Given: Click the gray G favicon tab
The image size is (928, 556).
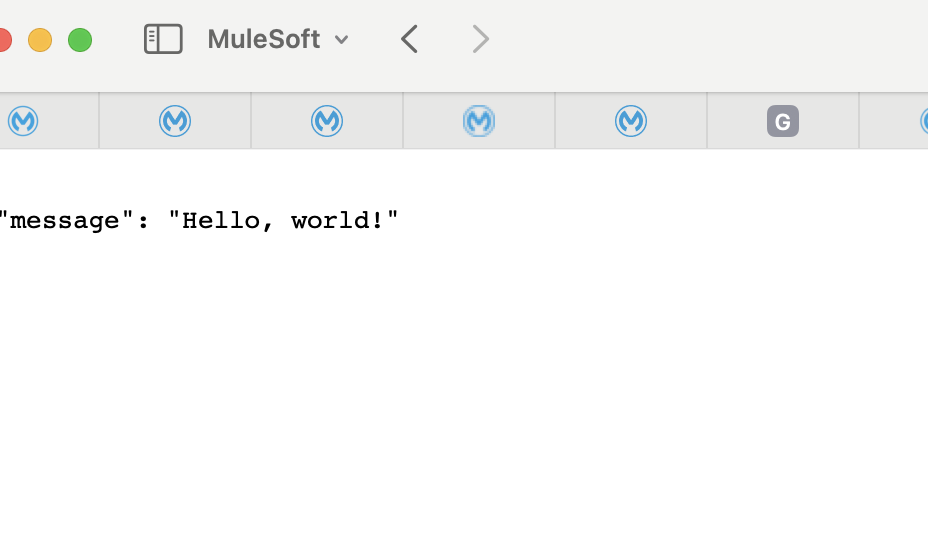Looking at the screenshot, I should click(x=782, y=121).
